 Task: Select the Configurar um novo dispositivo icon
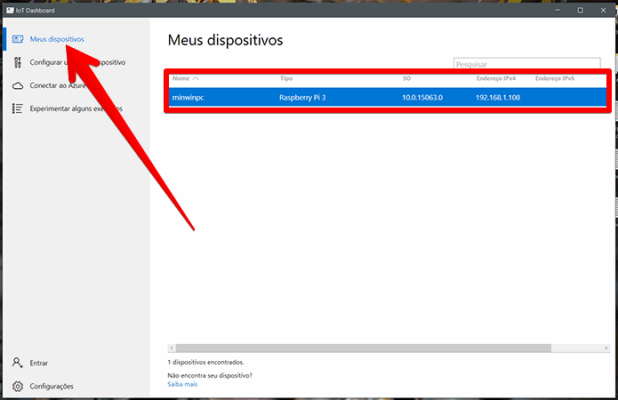(17, 62)
